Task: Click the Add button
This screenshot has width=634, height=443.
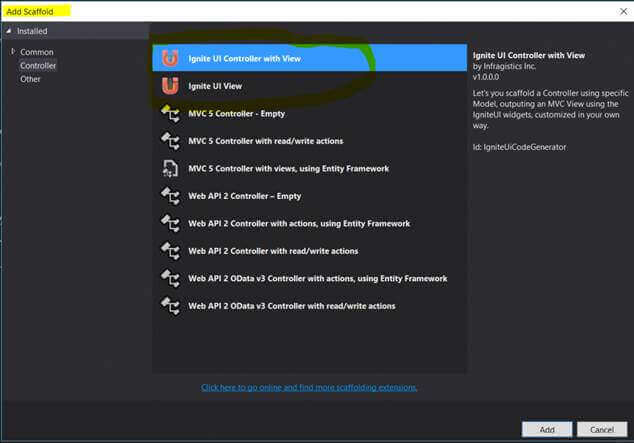Action: click(x=547, y=429)
